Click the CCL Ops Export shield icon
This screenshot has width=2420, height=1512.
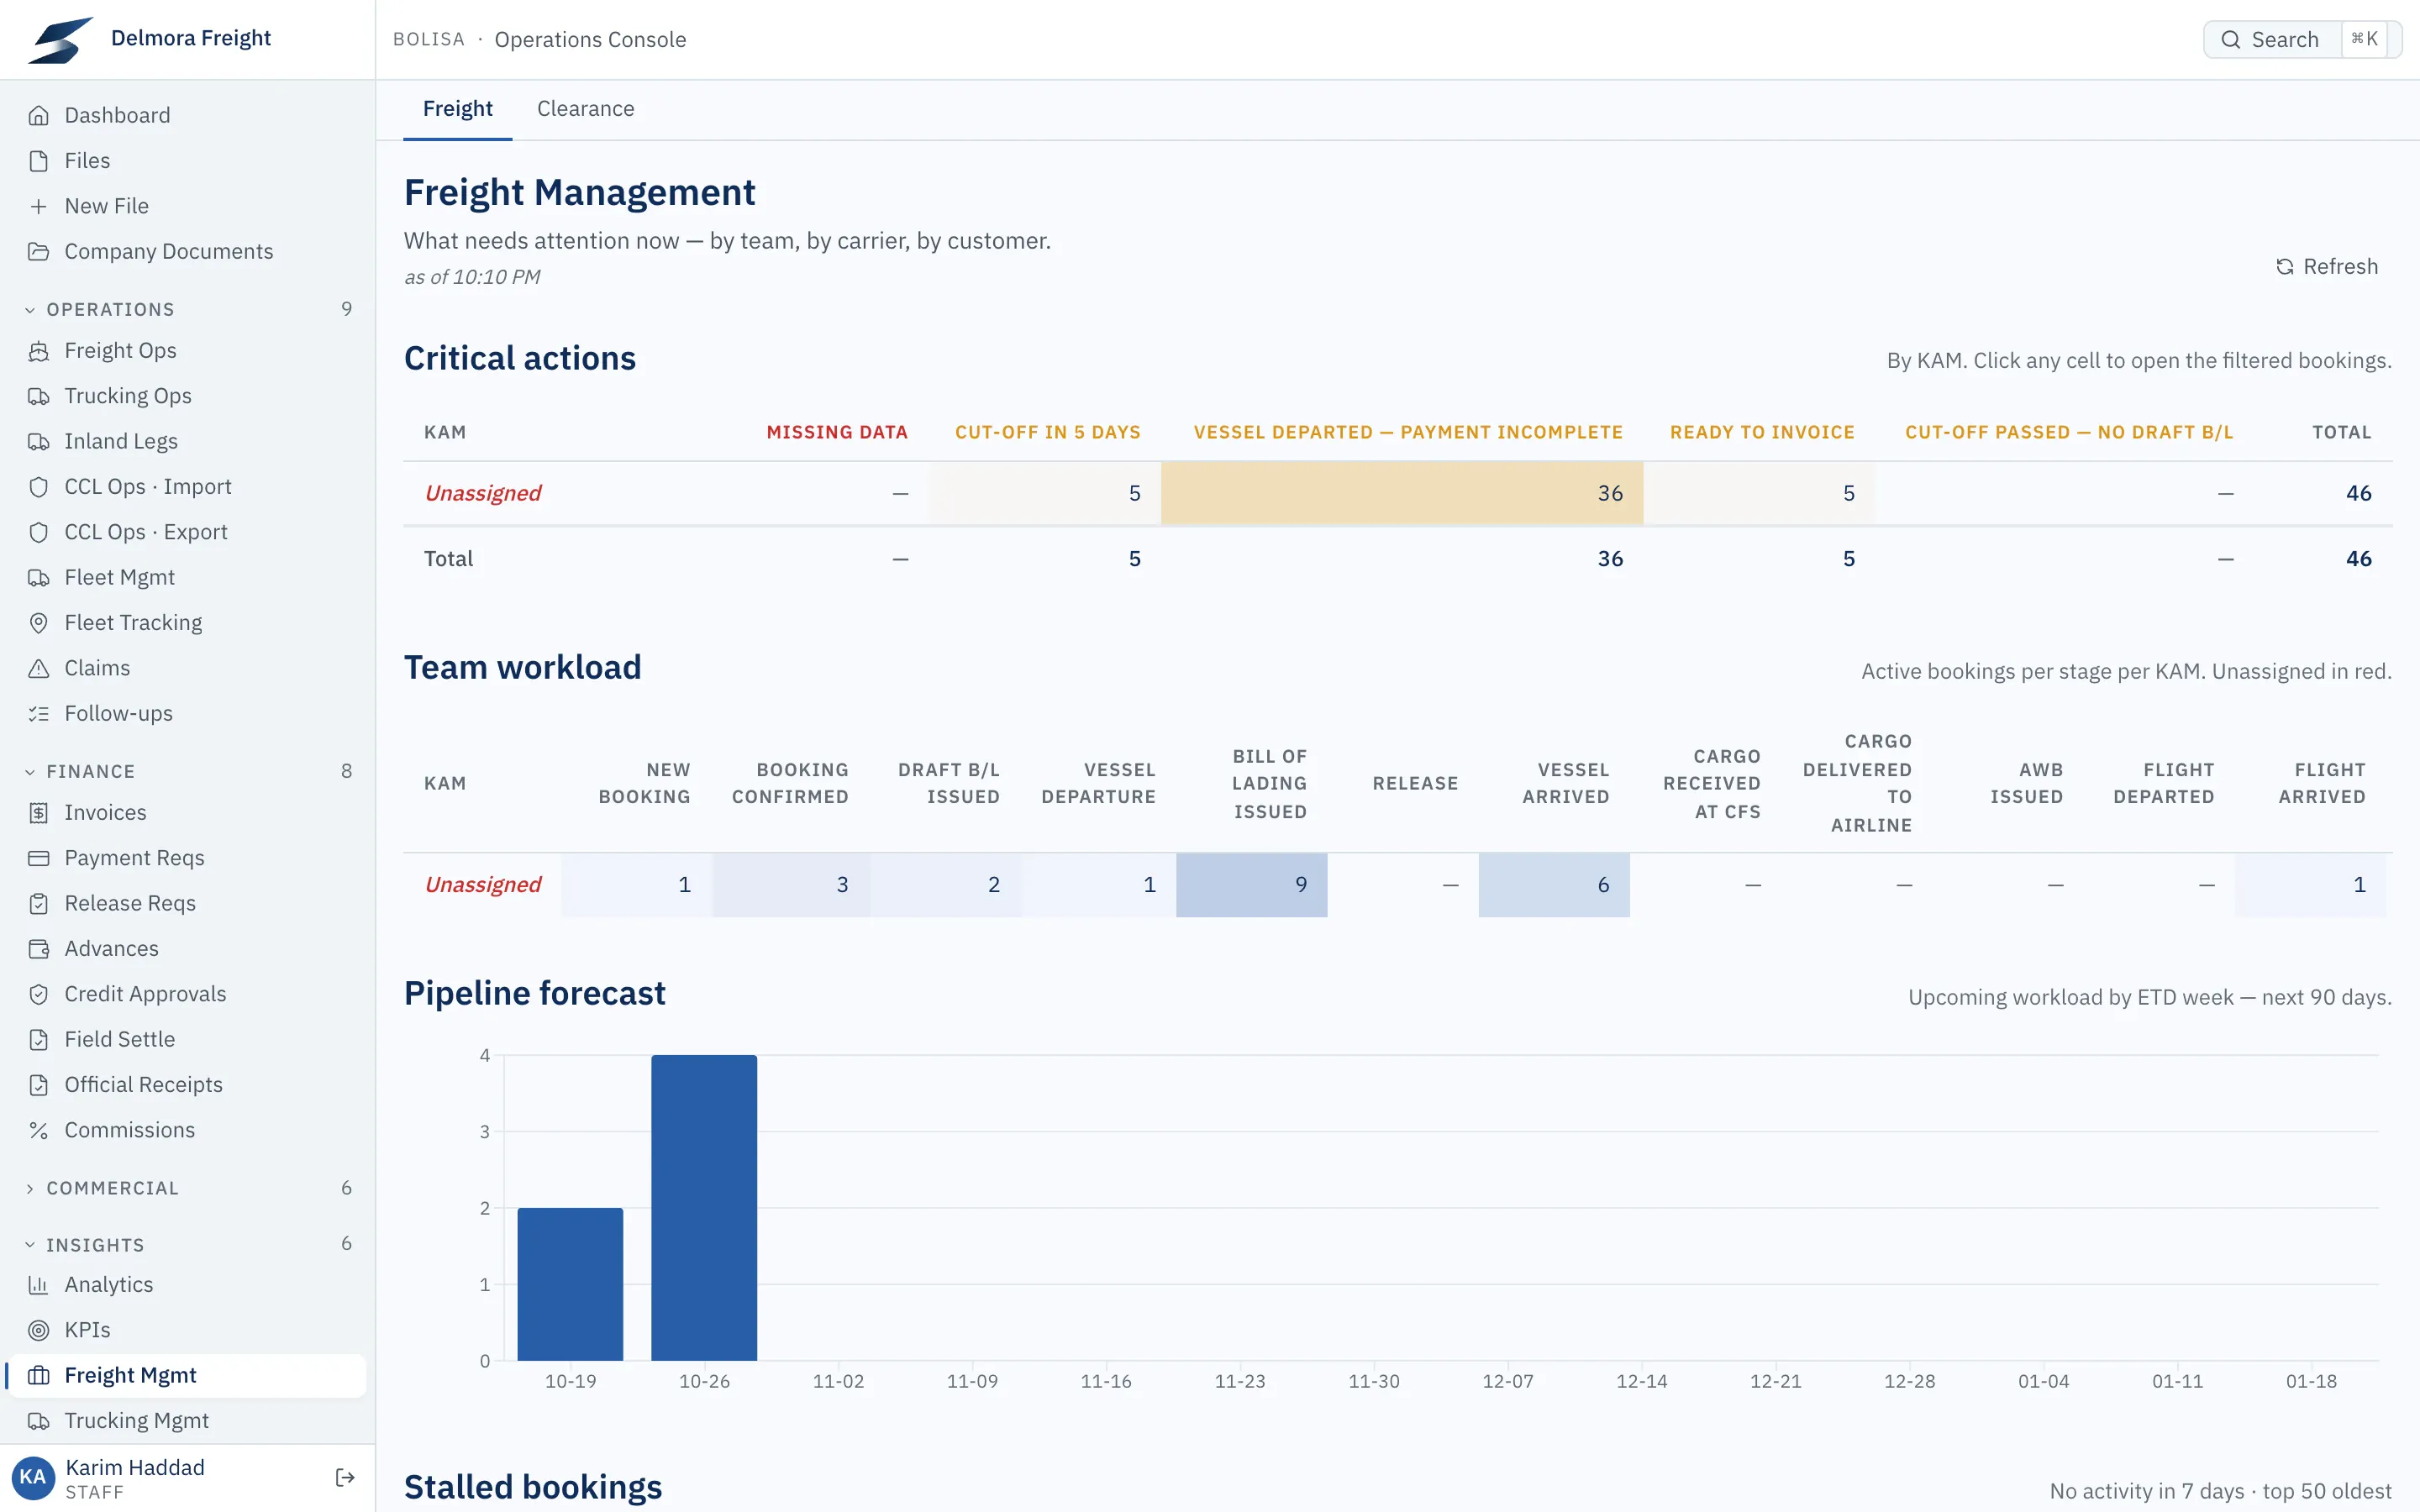(38, 532)
